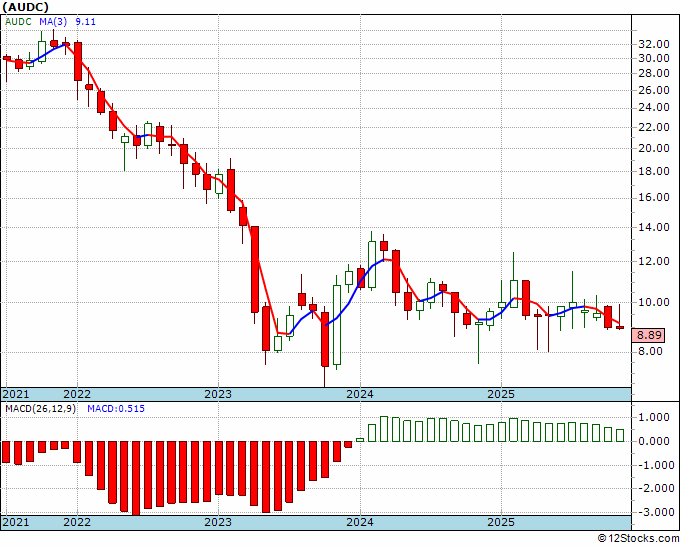
Task: Click the 30.00 price axis label
Action: tap(654, 59)
